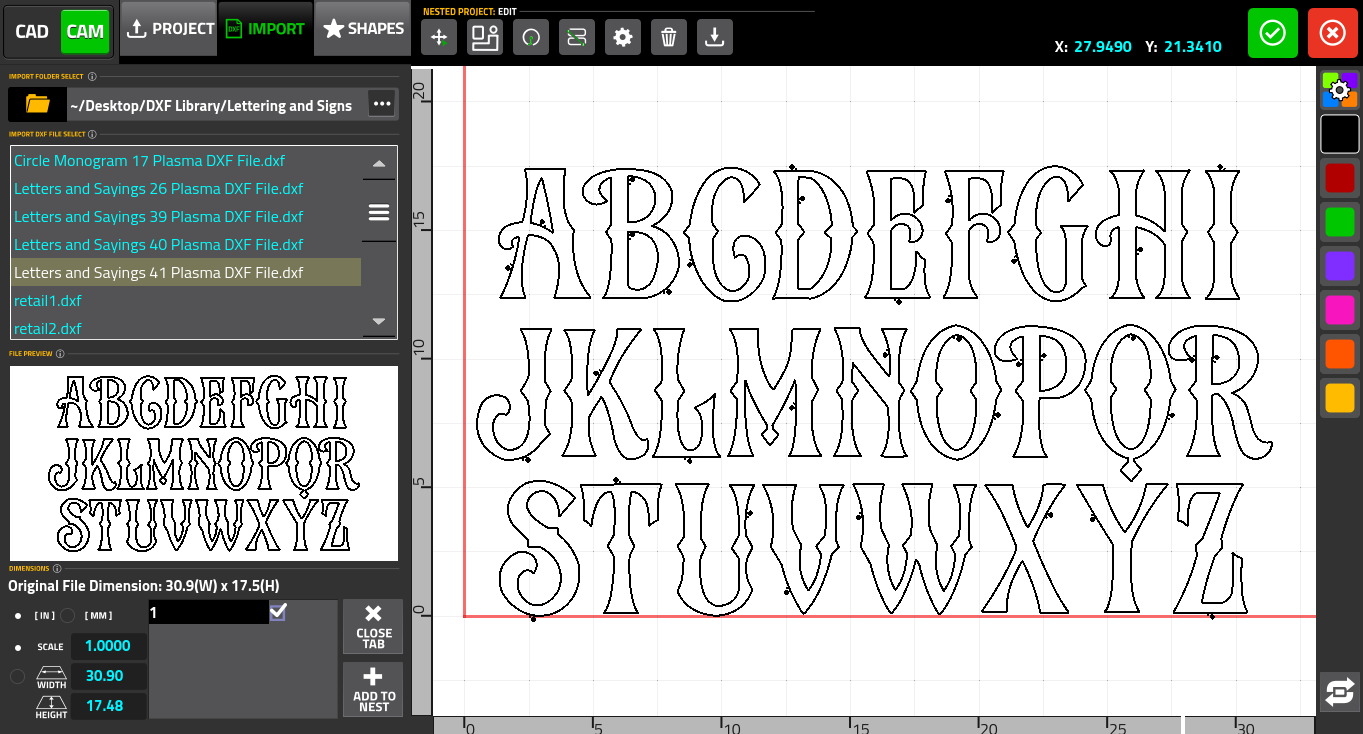Open the multicolor layer settings icon

tap(1340, 90)
